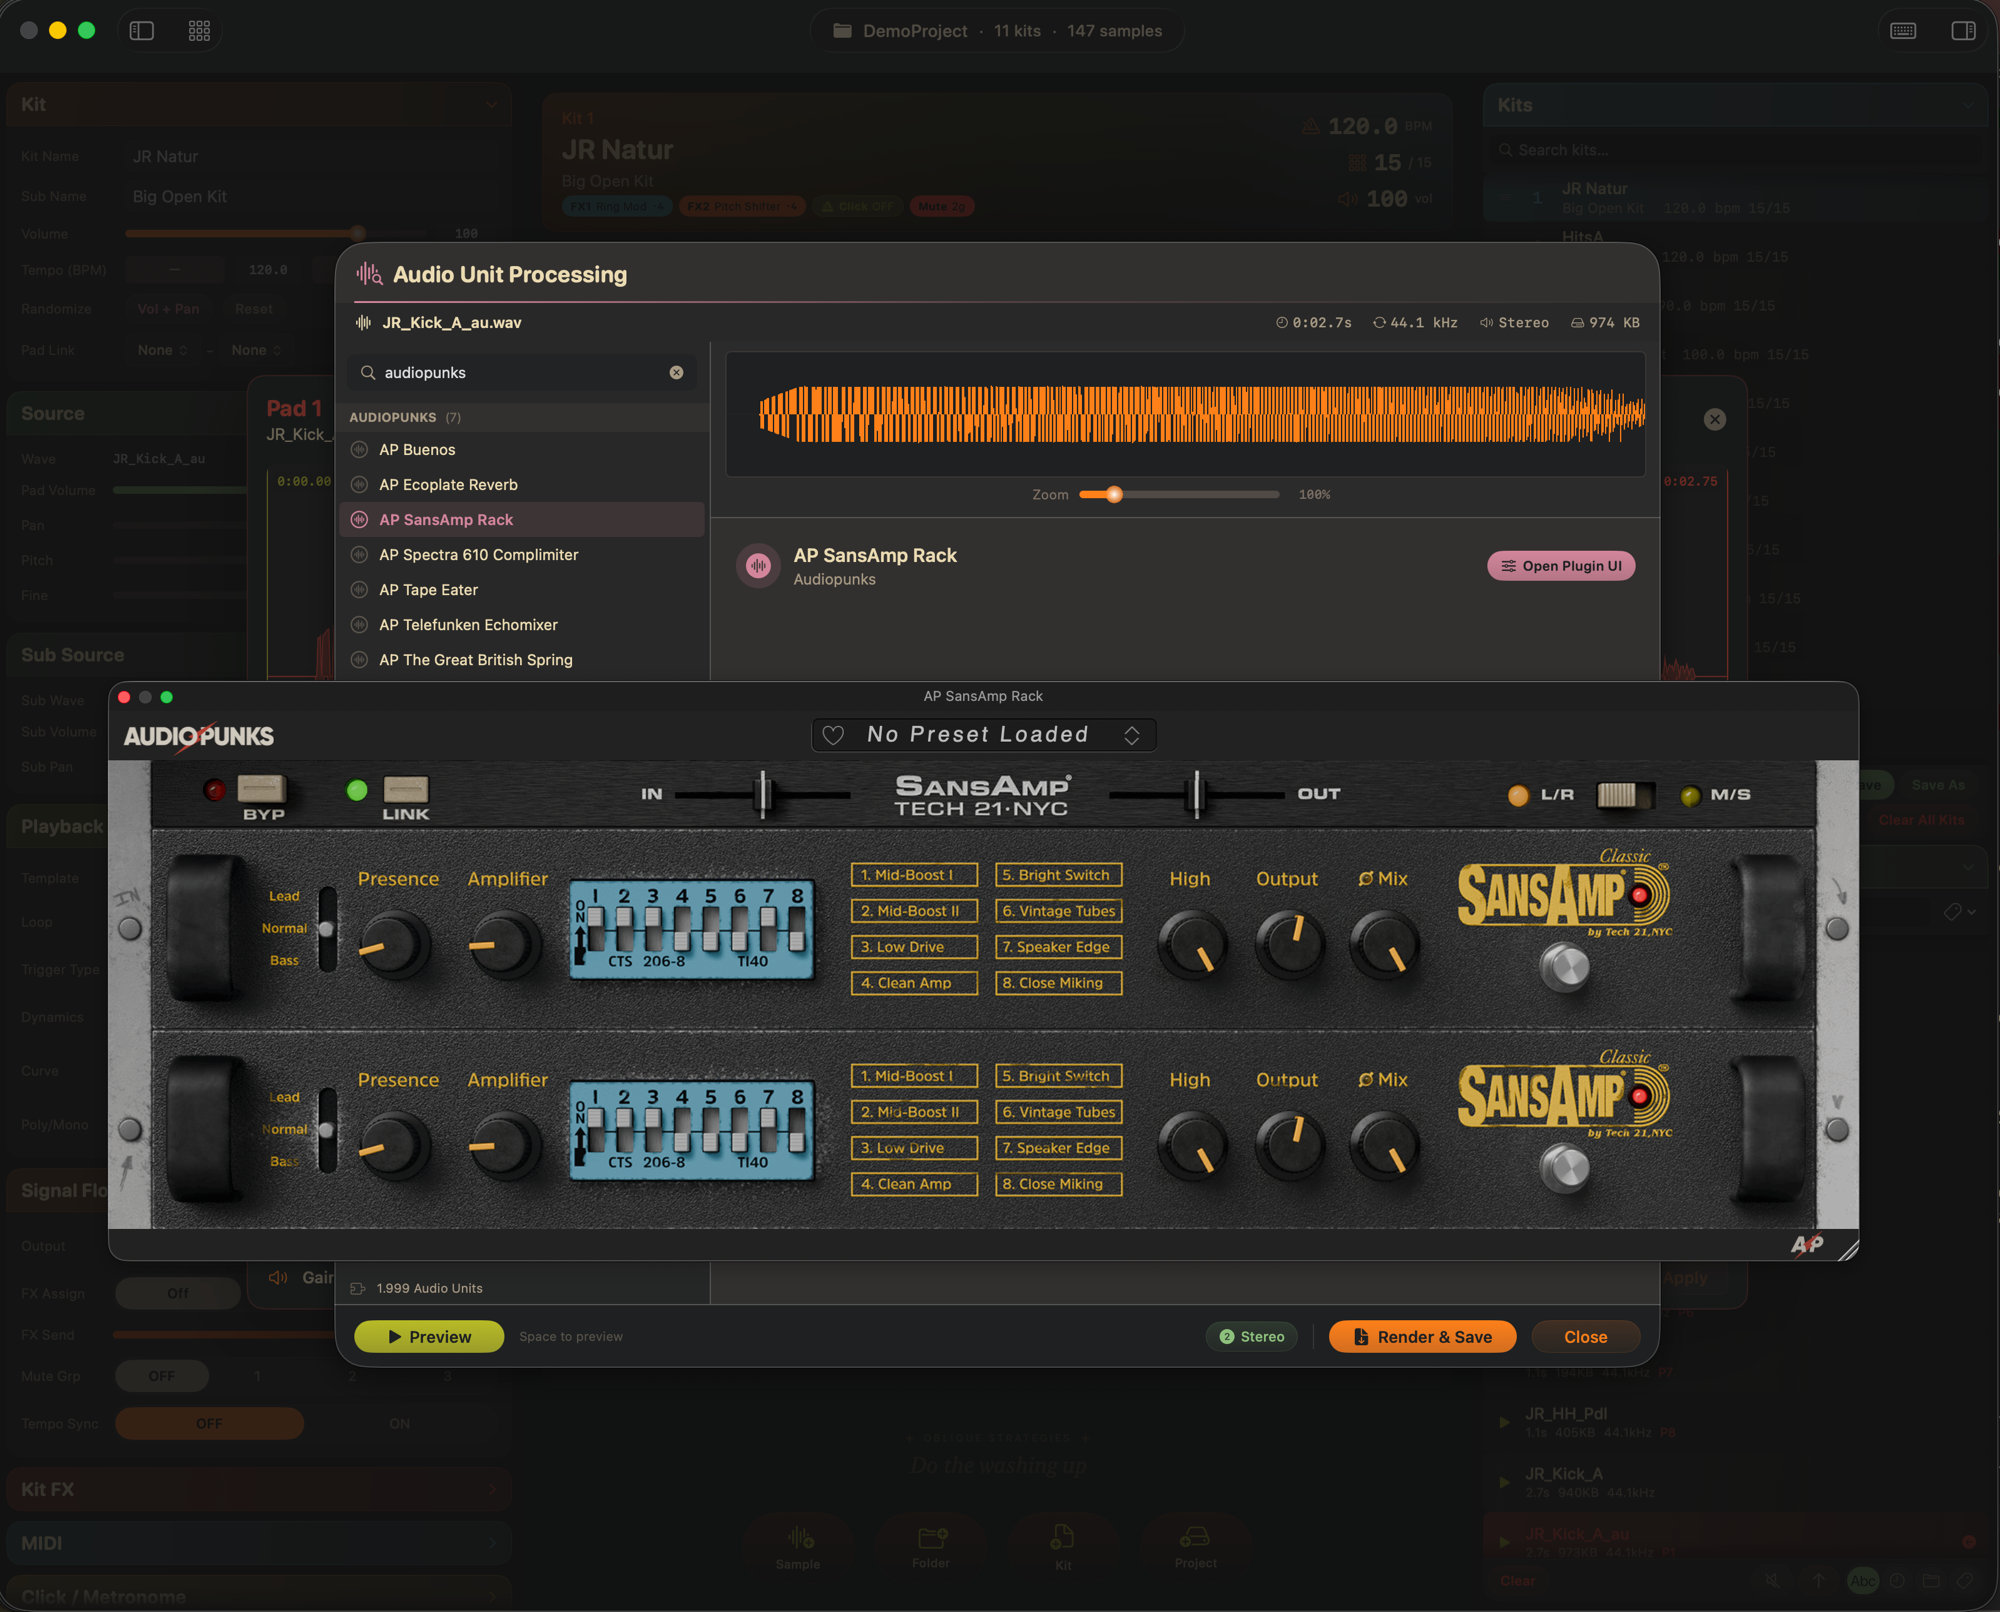Select AP Buenos in the plugin list
The width and height of the screenshot is (2000, 1612).
point(522,449)
